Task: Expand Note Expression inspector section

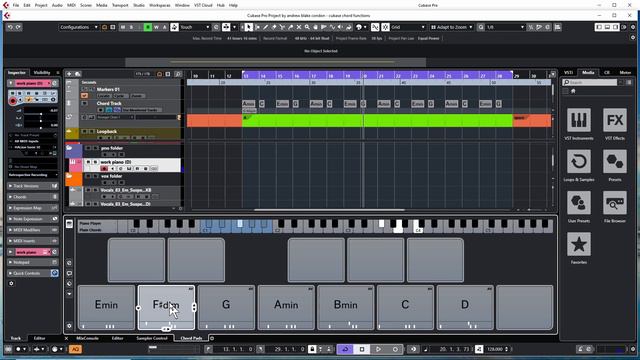Action: [33, 219]
